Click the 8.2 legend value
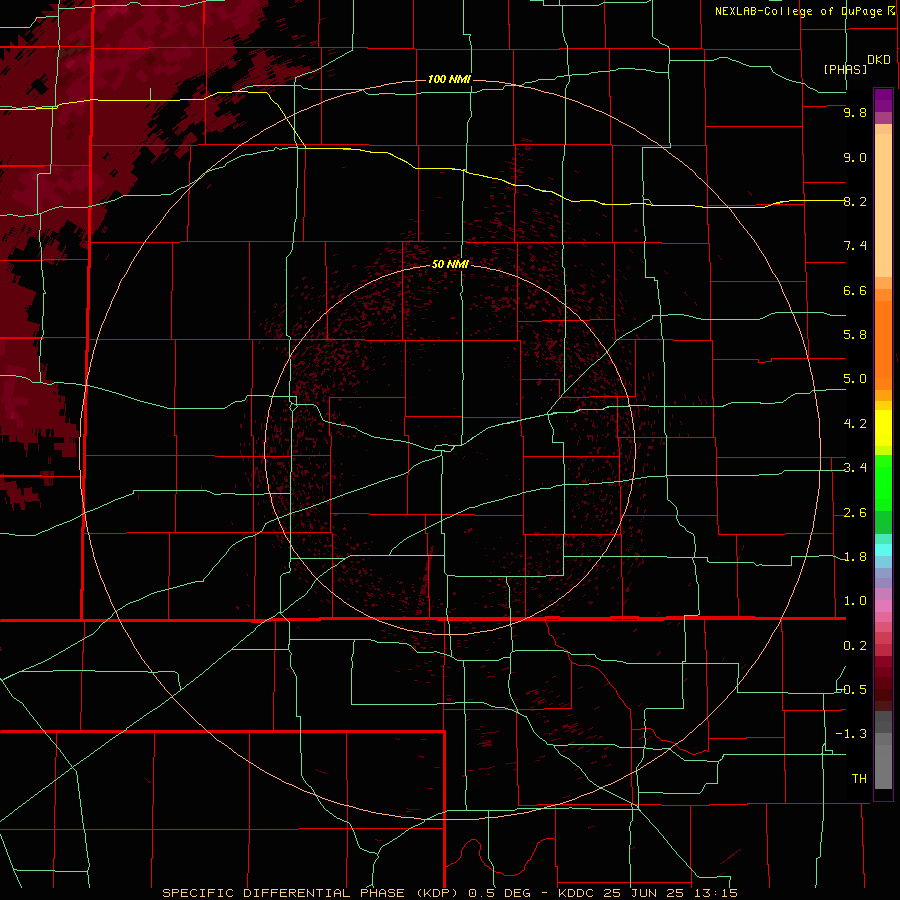900x900 pixels. pyautogui.click(x=855, y=201)
